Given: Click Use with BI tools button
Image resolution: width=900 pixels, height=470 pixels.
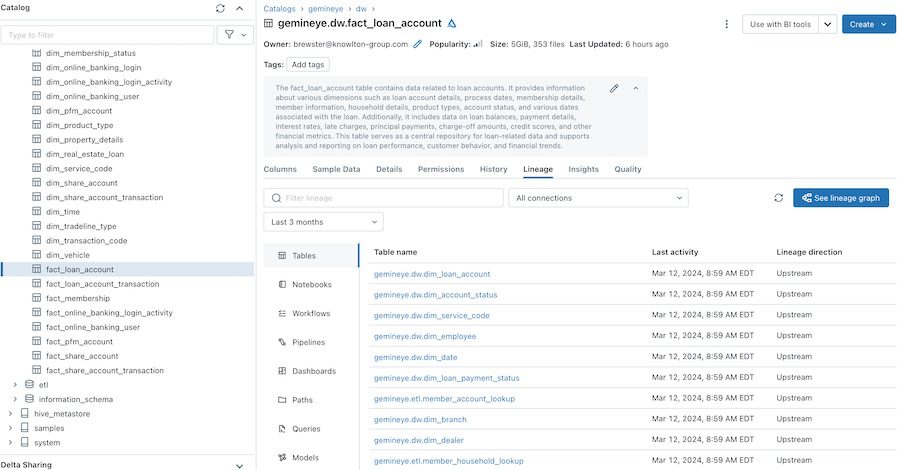Looking at the screenshot, I should 780,24.
